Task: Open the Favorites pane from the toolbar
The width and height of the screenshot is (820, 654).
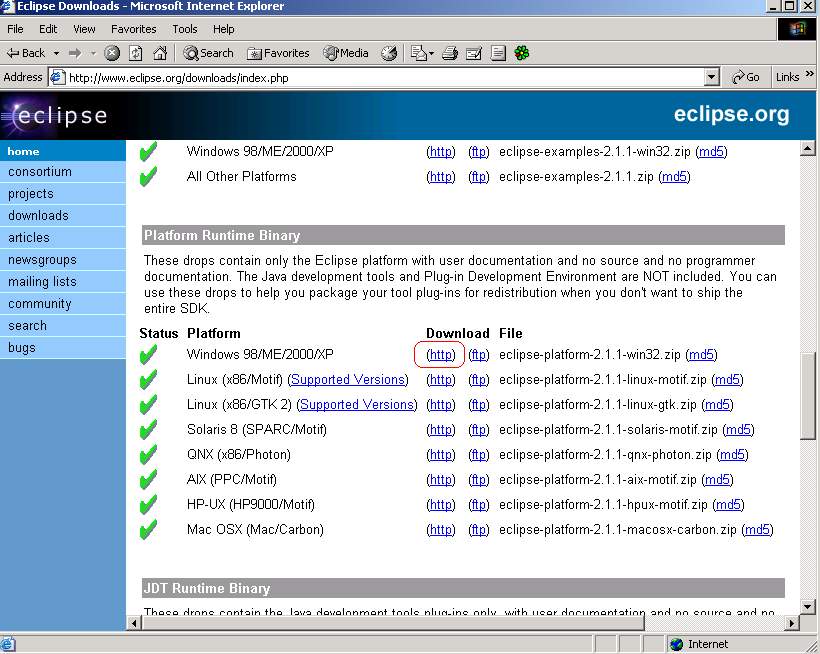Action: pyautogui.click(x=278, y=53)
